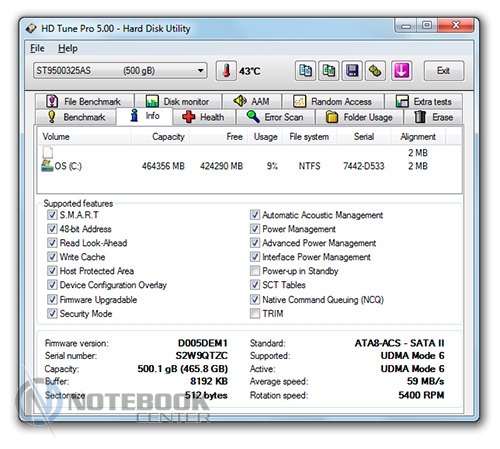Viewport: 500px width, 449px height.
Task: Open the Folder Usage tab
Action: point(359,117)
